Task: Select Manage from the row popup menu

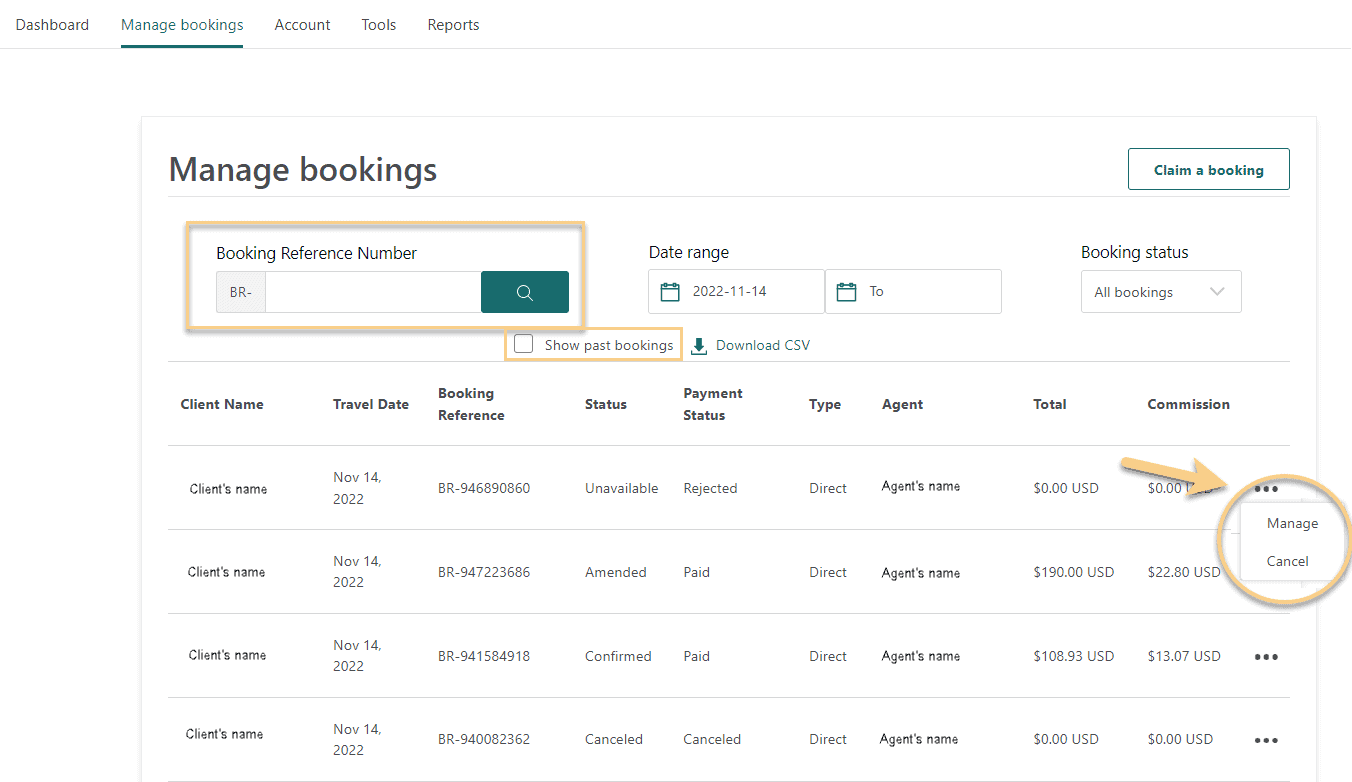Action: [x=1292, y=523]
